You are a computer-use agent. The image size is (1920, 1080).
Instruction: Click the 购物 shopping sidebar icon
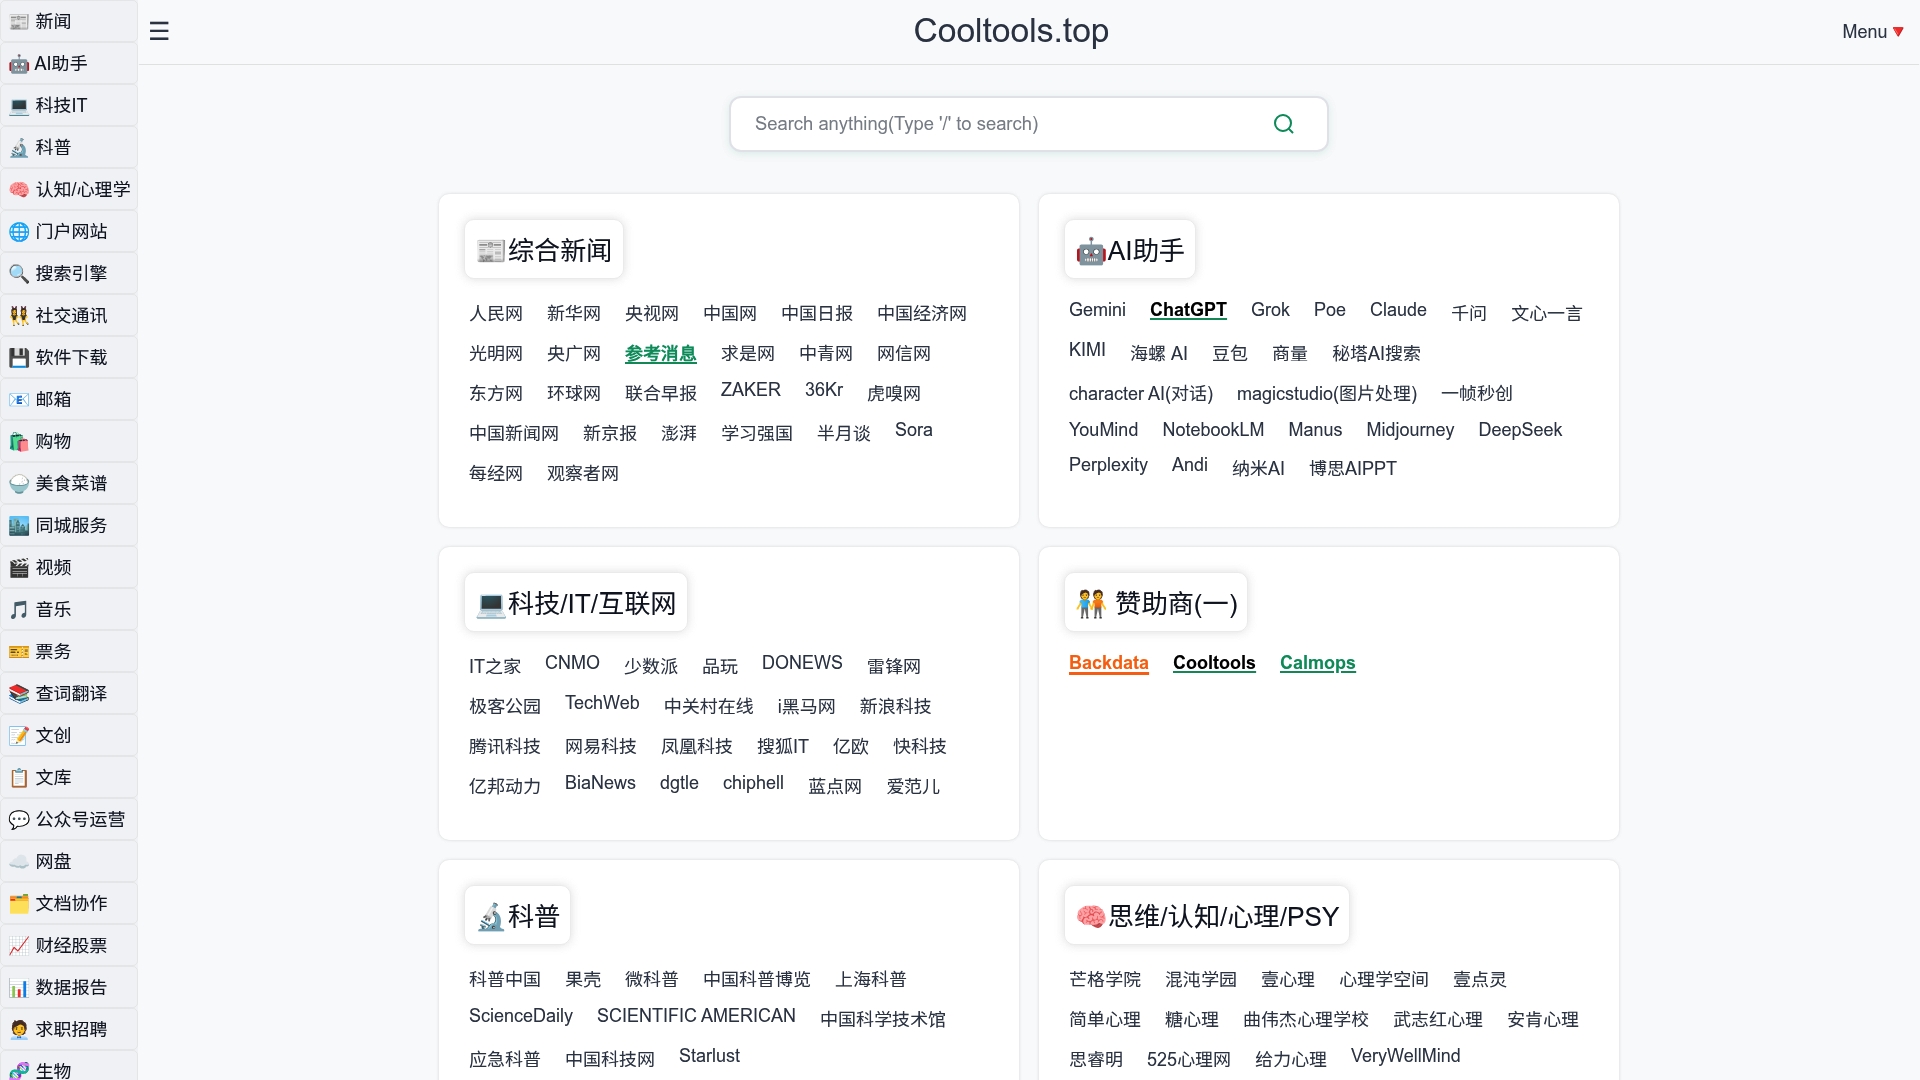(x=18, y=441)
